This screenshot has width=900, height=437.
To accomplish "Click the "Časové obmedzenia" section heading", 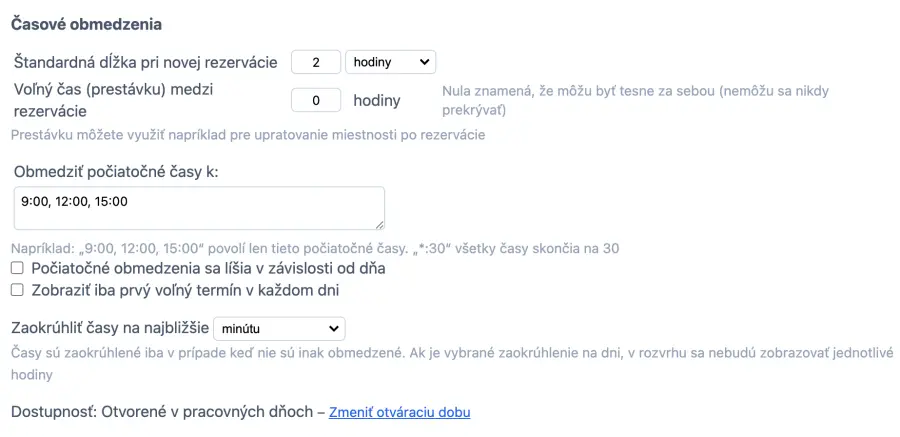I will pos(86,23).
